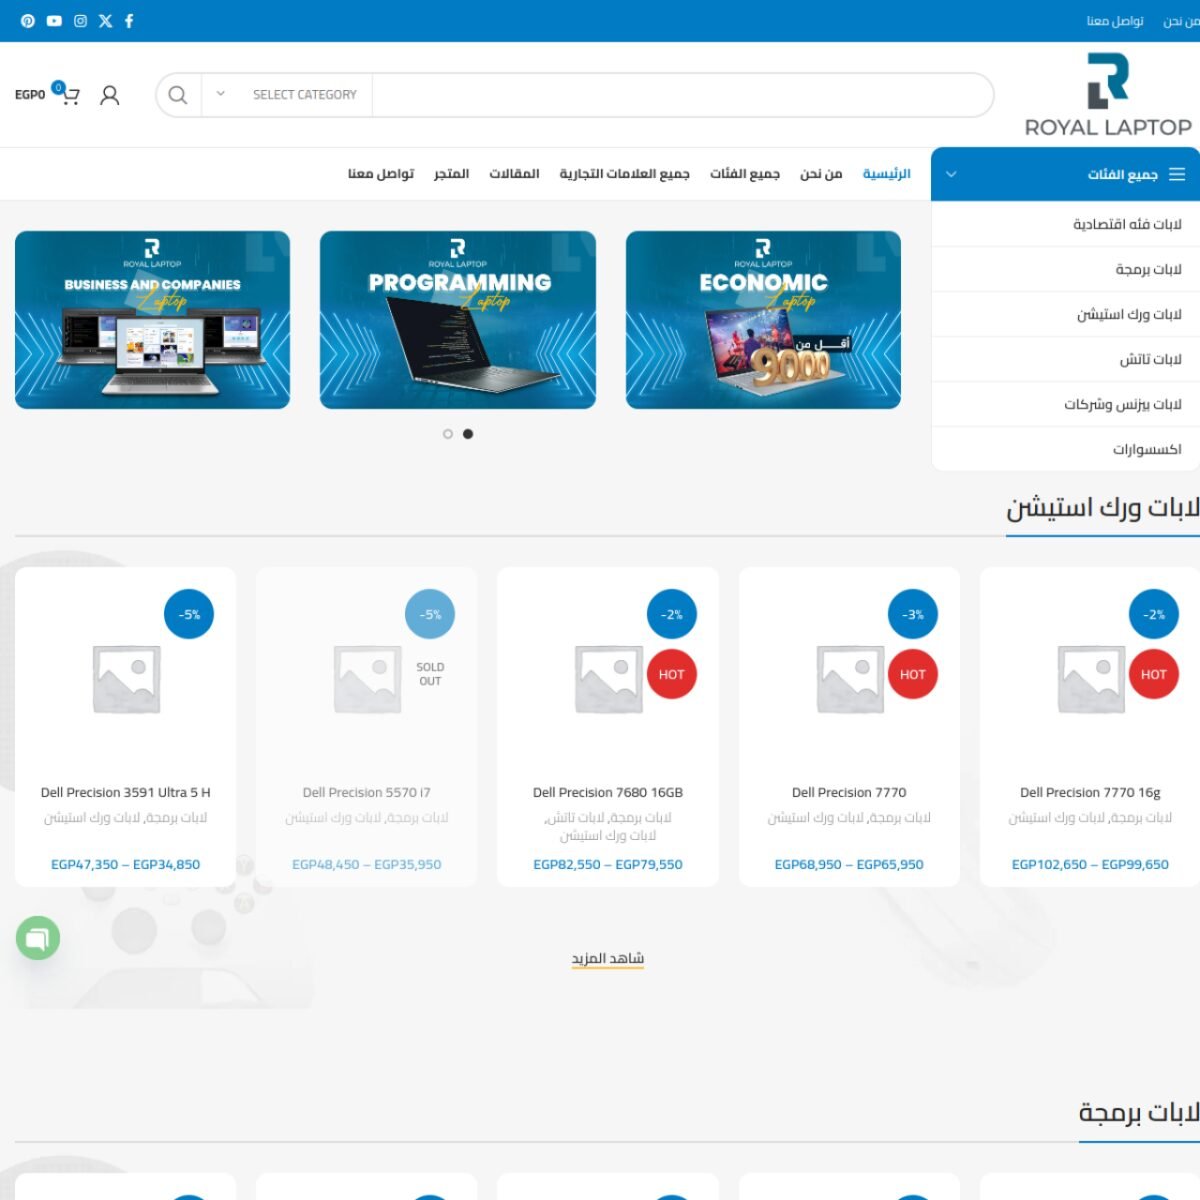Open تواصل معنا in main navigation
This screenshot has height=1200, width=1200.
coord(381,174)
